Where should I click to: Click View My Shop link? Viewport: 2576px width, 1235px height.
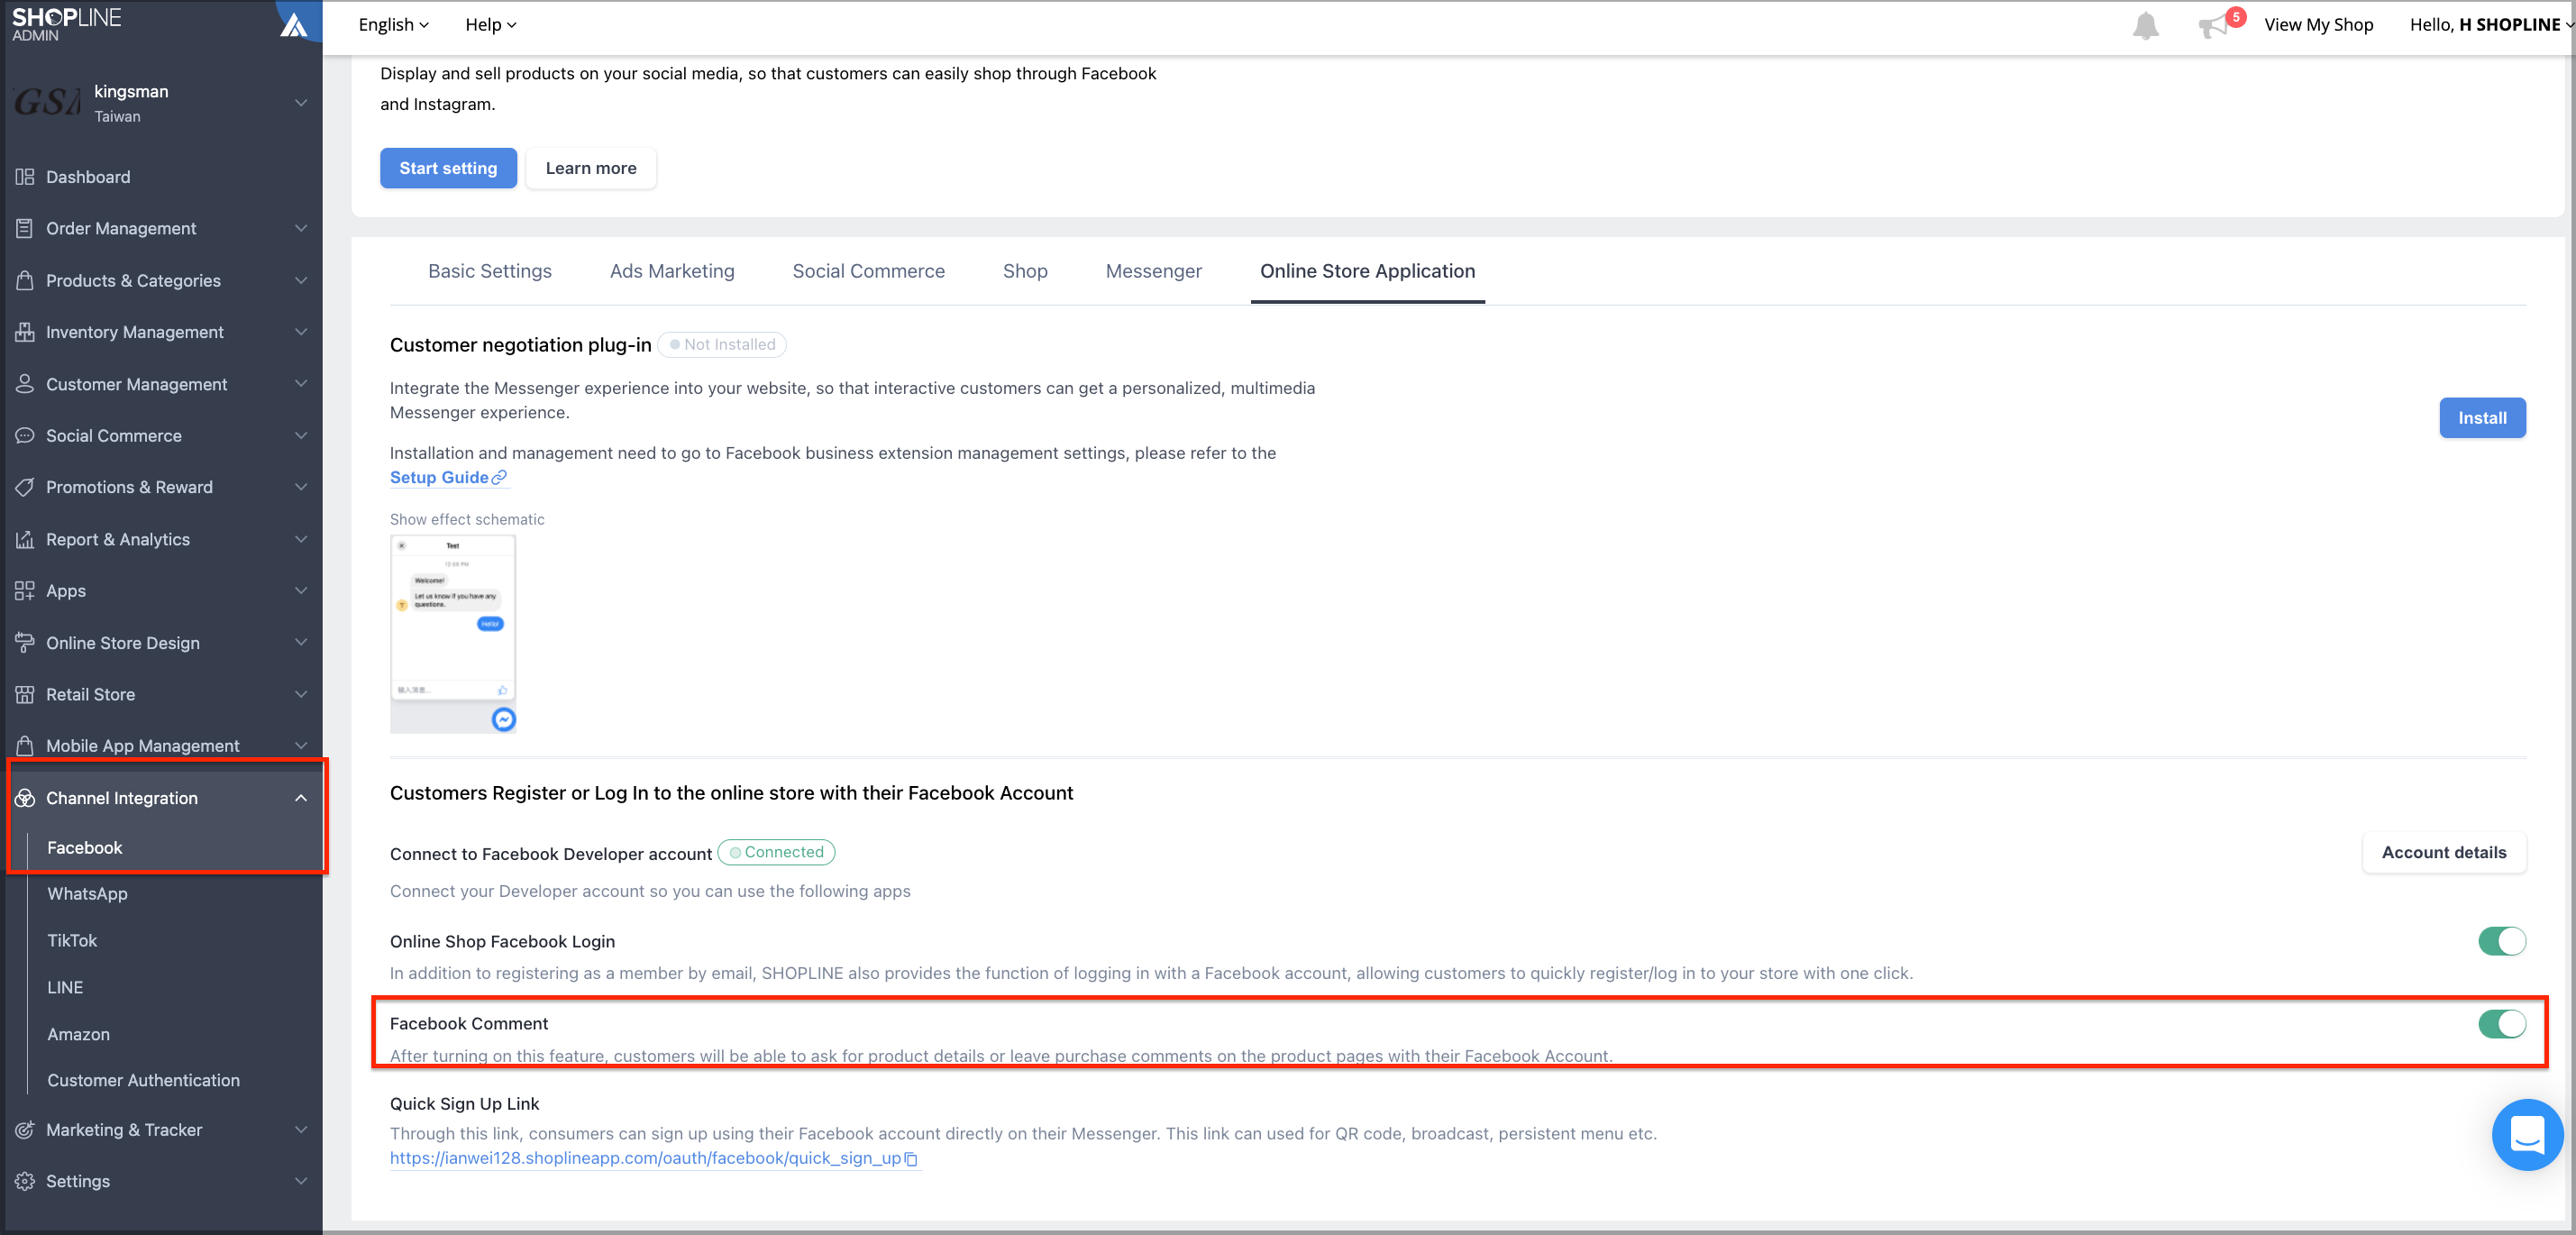coord(2318,25)
